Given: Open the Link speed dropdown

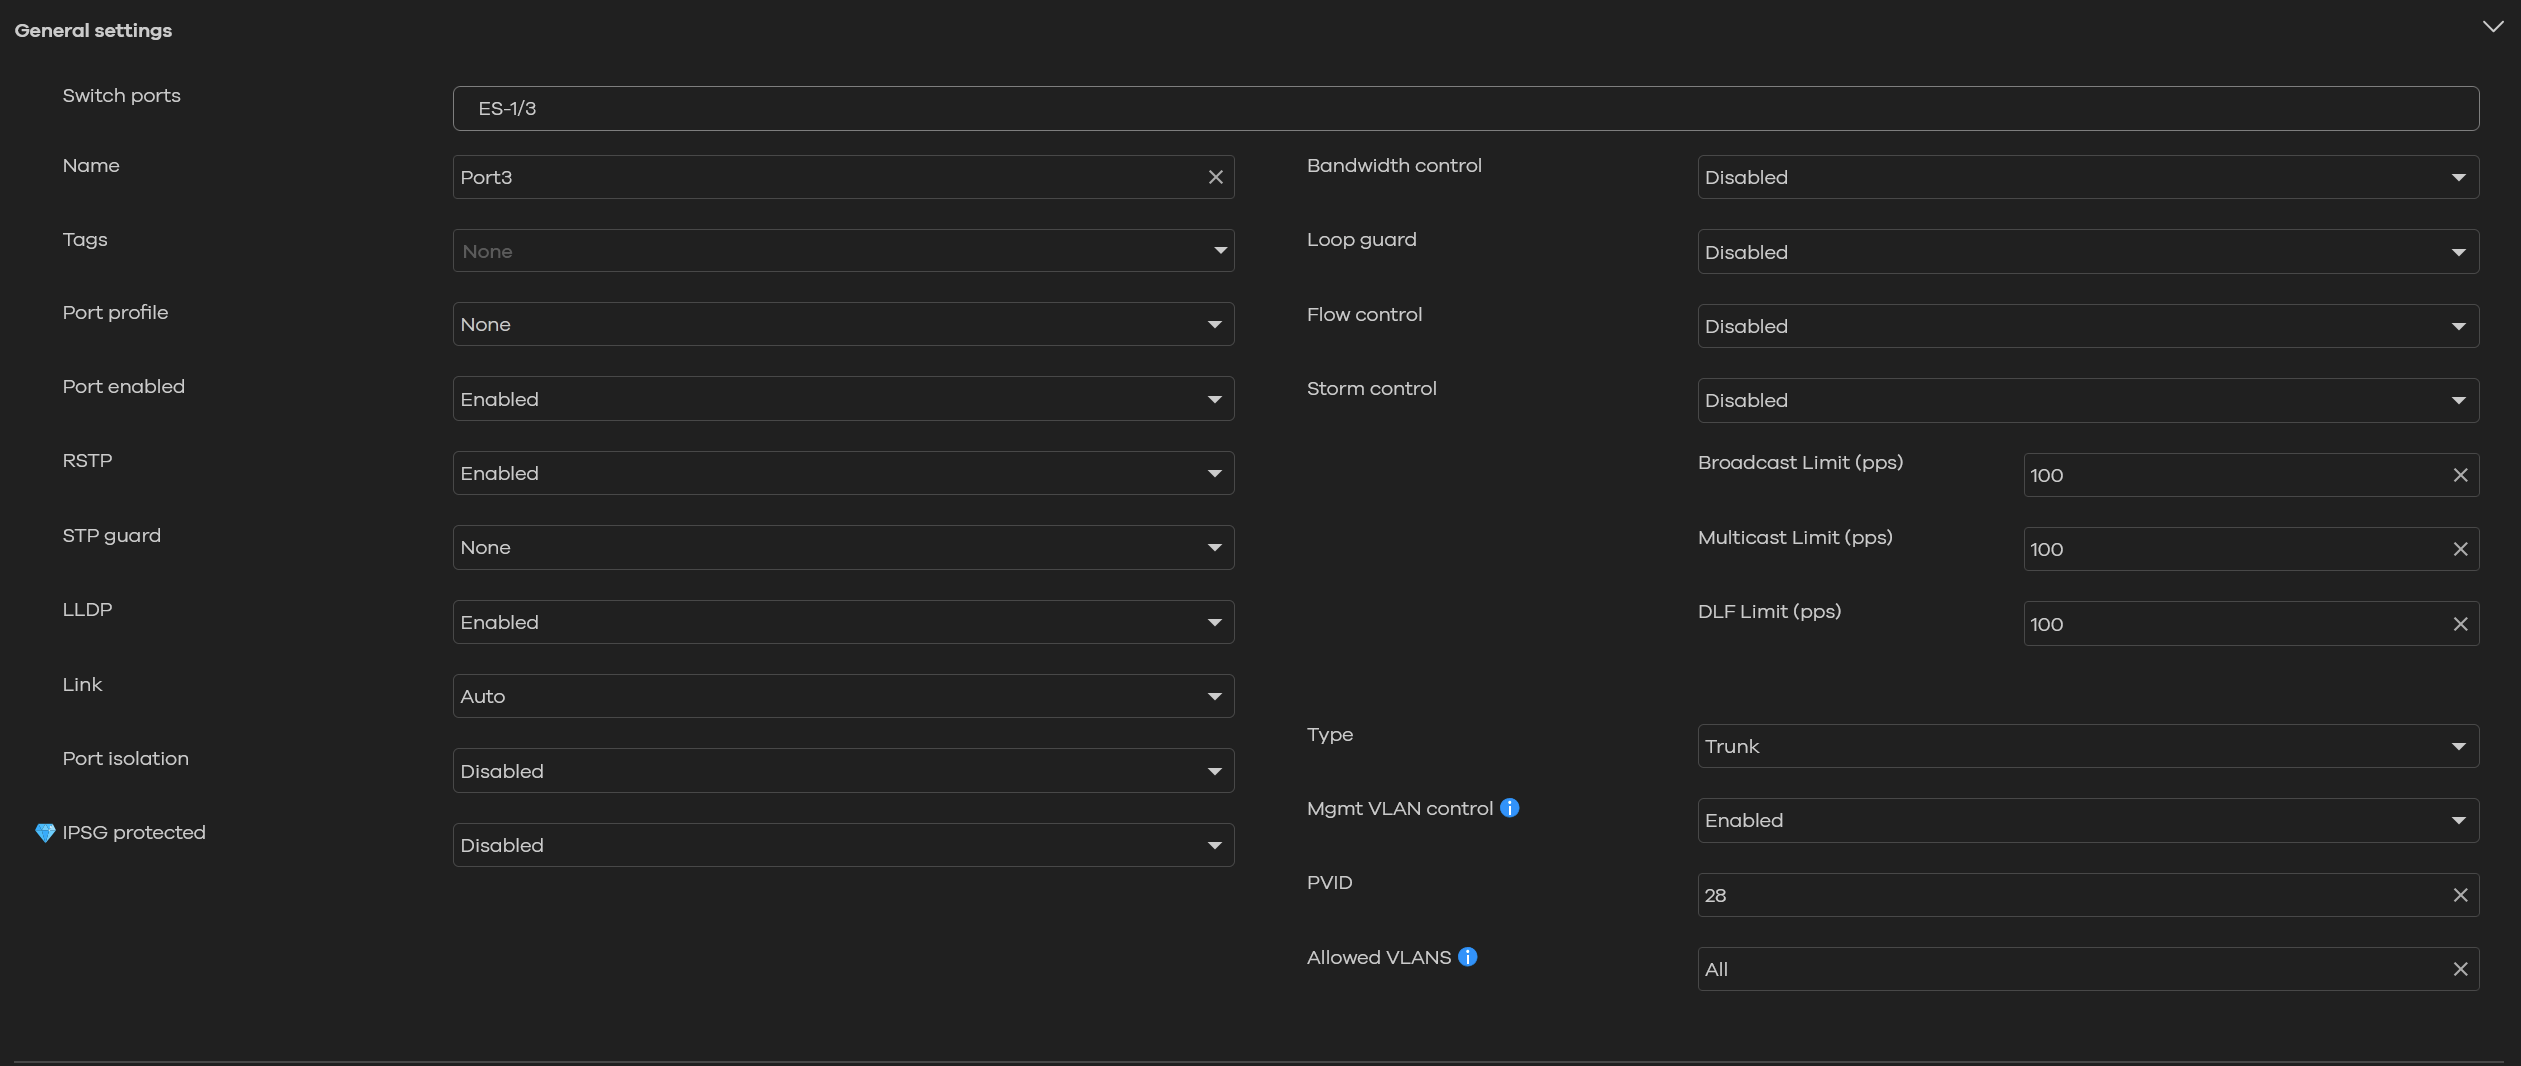Looking at the screenshot, I should coord(842,696).
